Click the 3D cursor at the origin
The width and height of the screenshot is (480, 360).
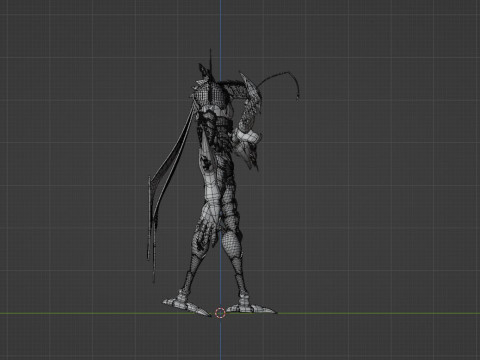[x=220, y=313]
